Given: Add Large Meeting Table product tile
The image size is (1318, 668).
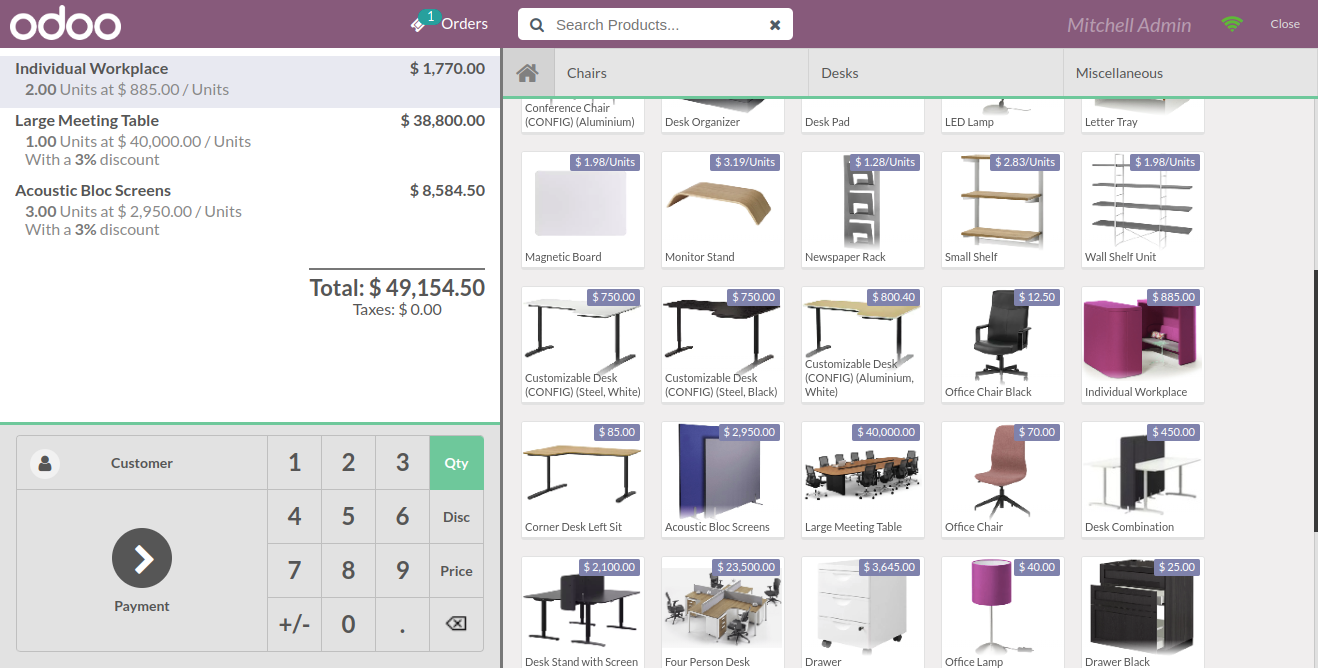Looking at the screenshot, I should click(x=863, y=480).
